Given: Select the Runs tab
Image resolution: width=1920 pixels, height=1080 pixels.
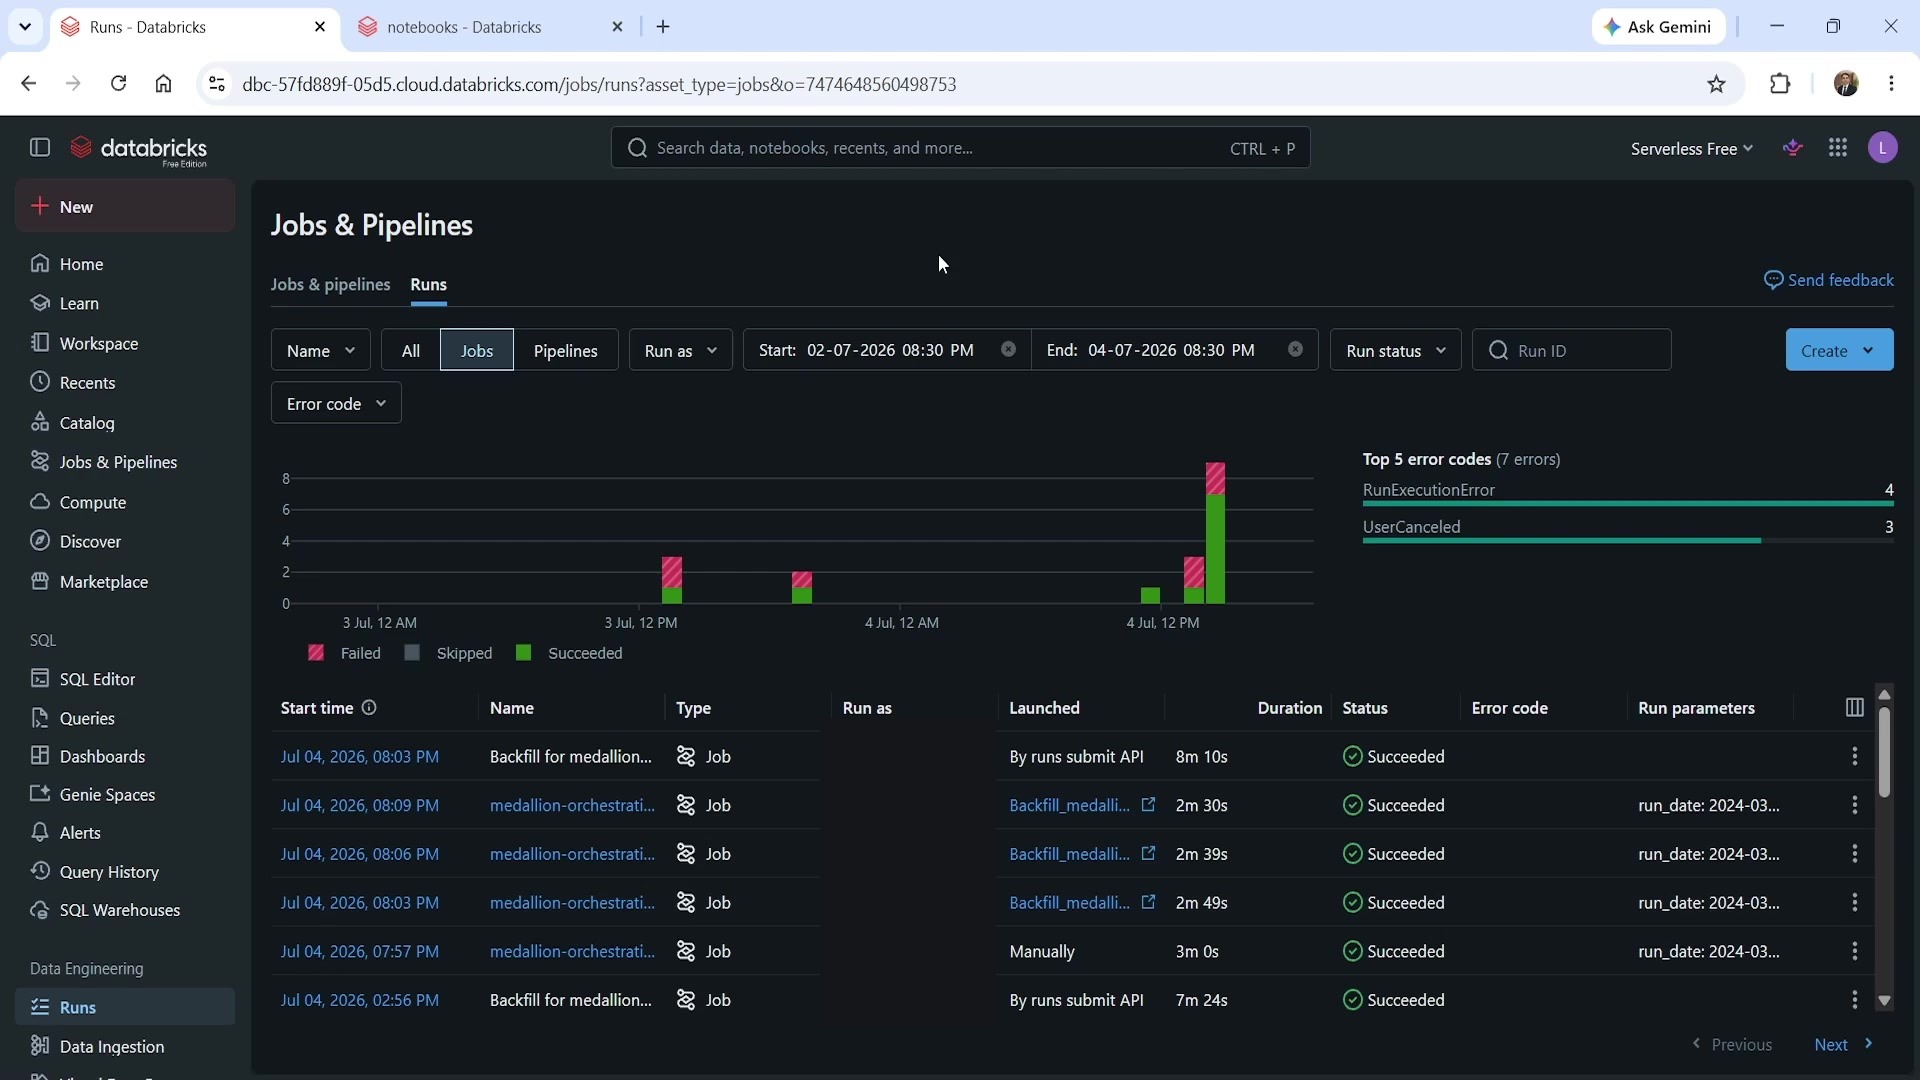Looking at the screenshot, I should [x=428, y=285].
